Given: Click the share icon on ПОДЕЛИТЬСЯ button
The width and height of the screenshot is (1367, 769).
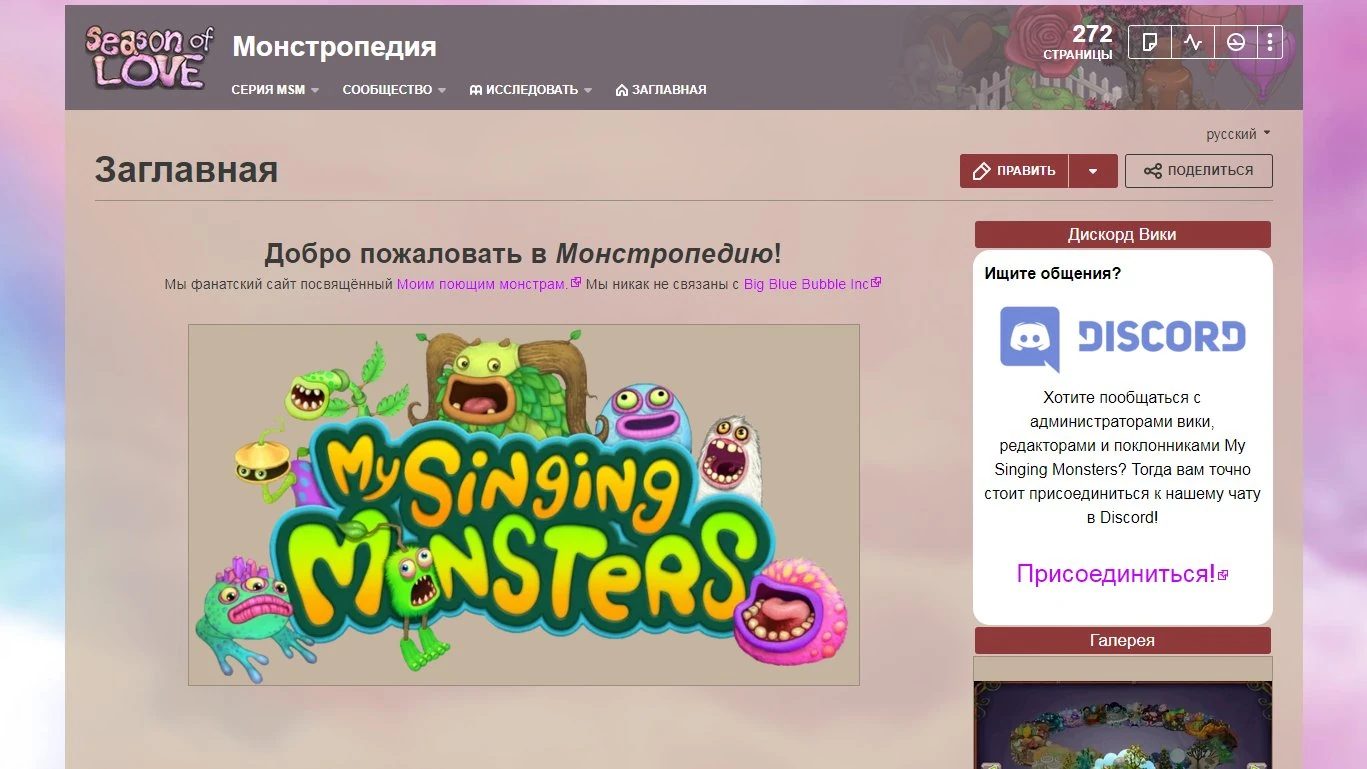Looking at the screenshot, I should (1153, 171).
